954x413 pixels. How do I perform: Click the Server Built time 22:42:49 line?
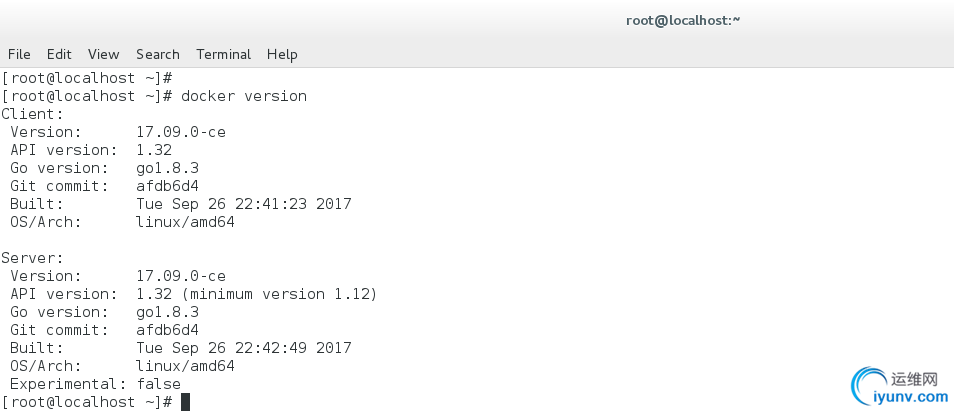point(181,348)
